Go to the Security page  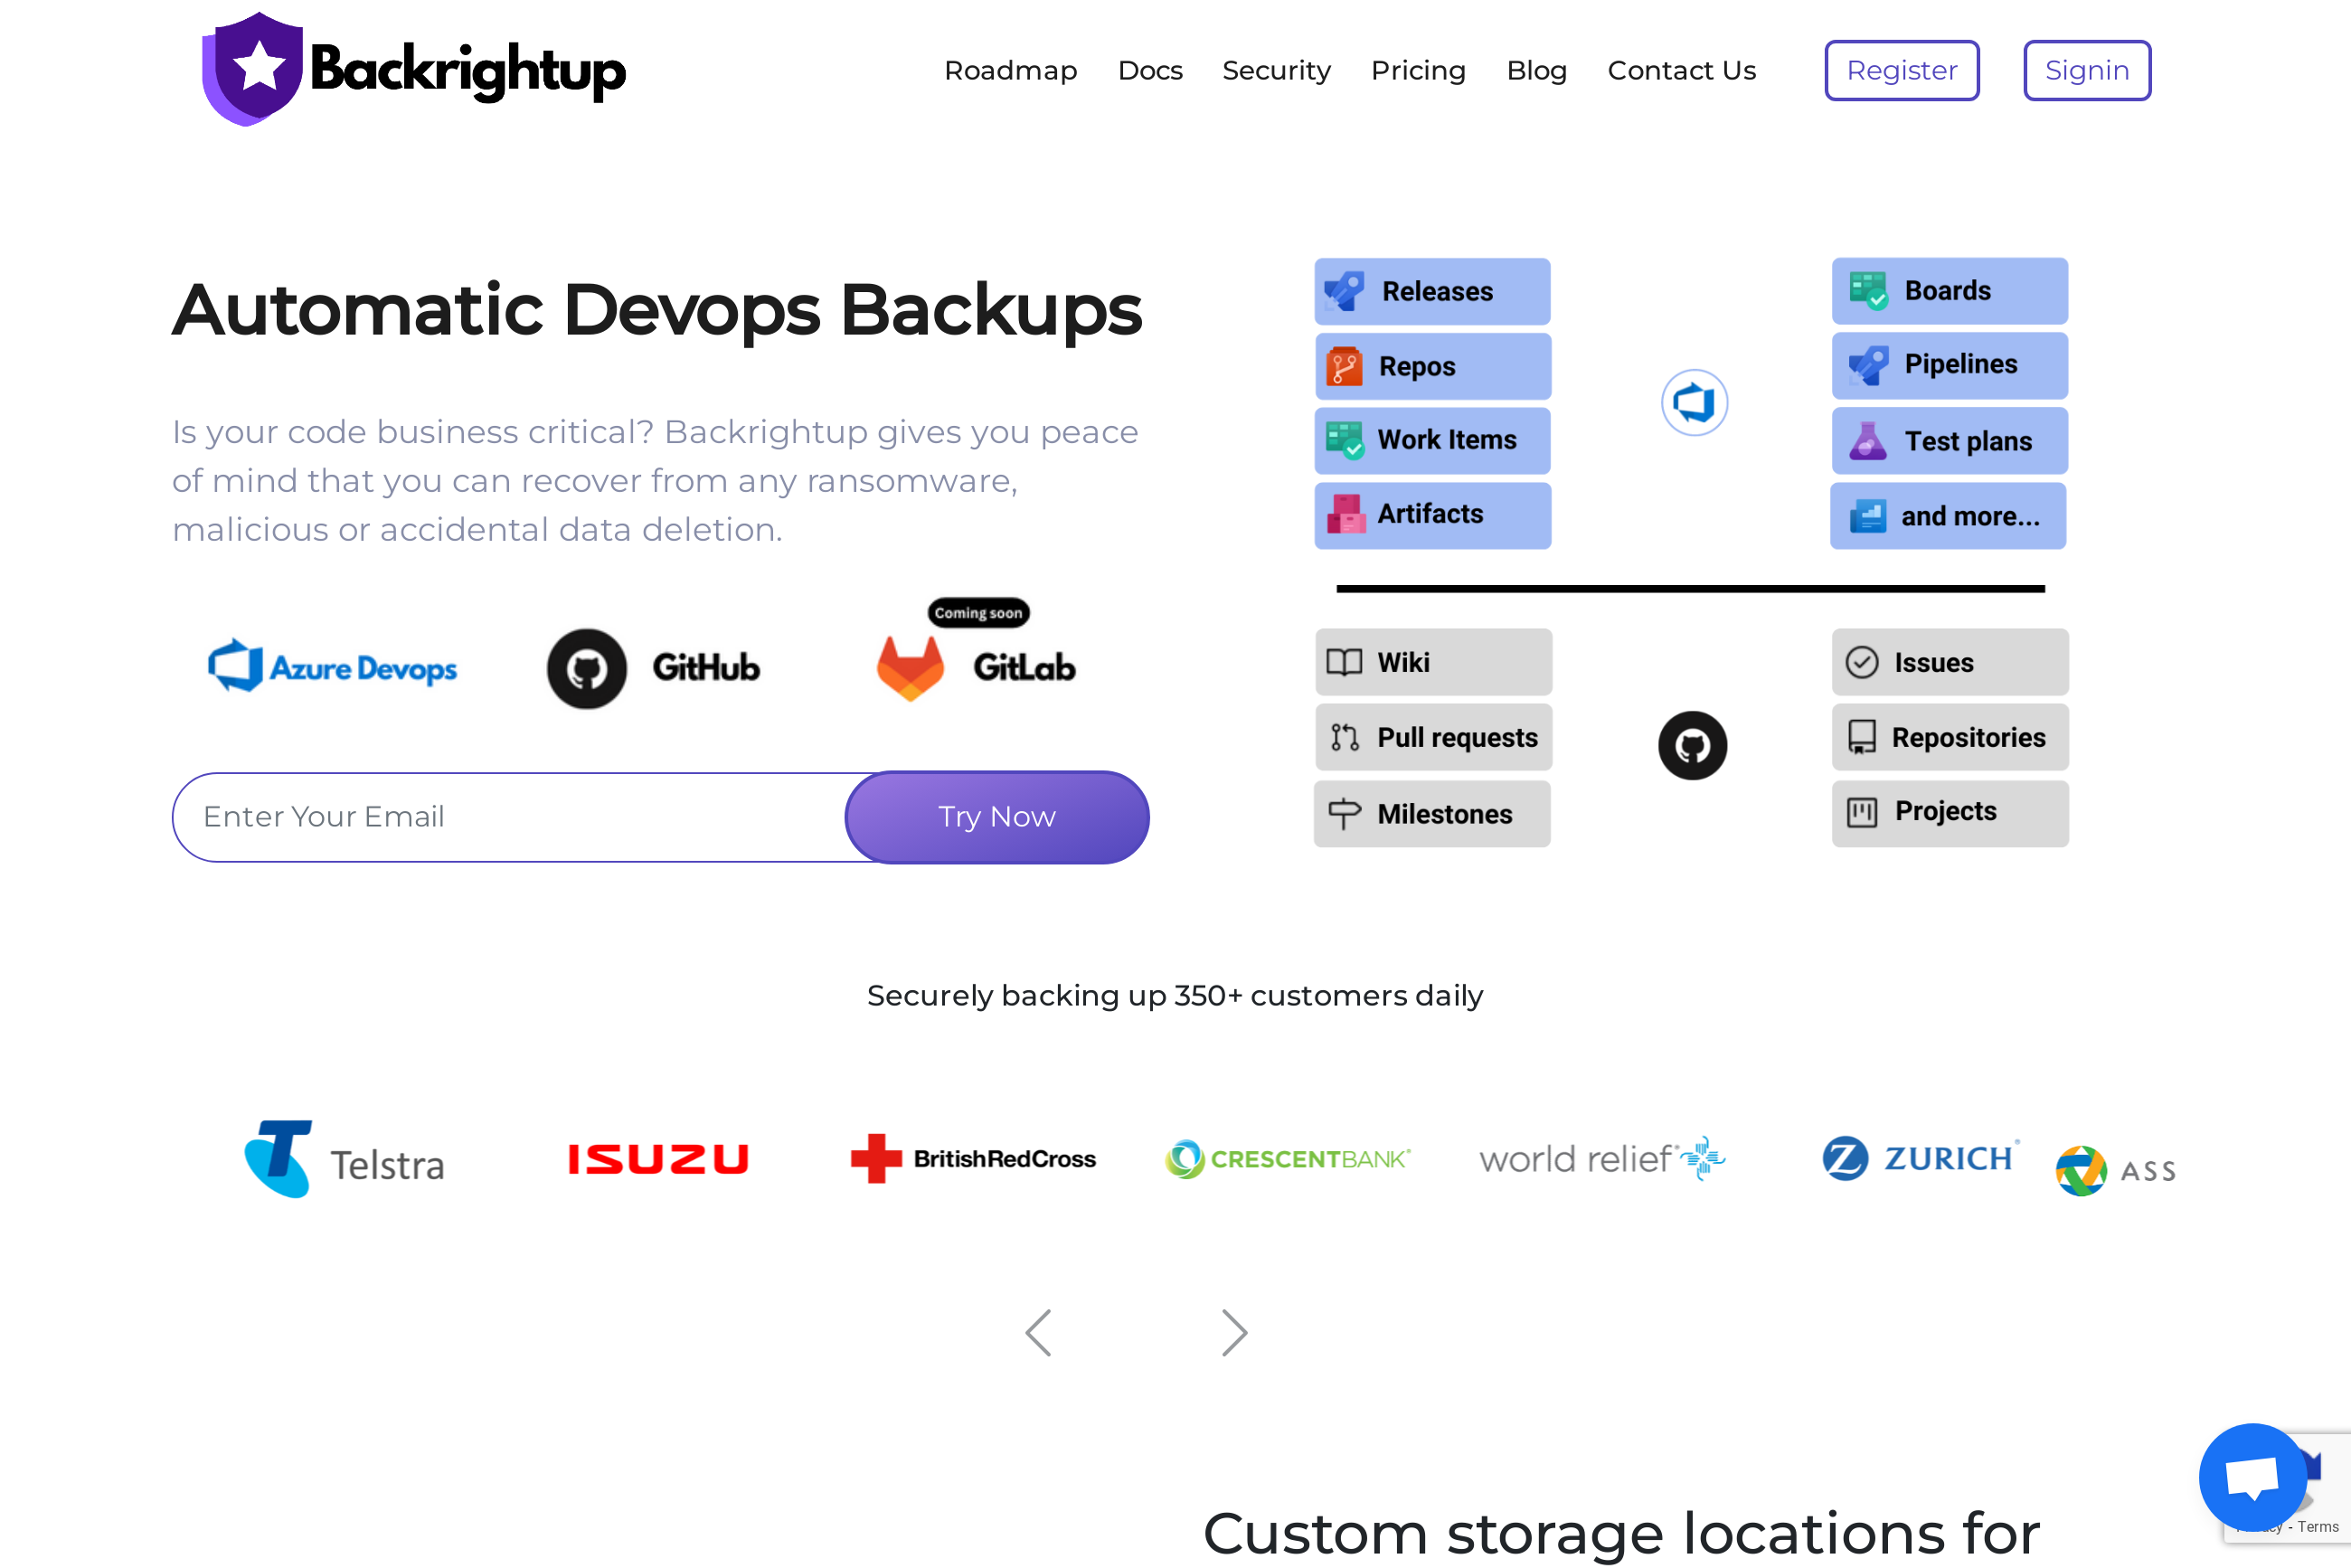pyautogui.click(x=1275, y=70)
